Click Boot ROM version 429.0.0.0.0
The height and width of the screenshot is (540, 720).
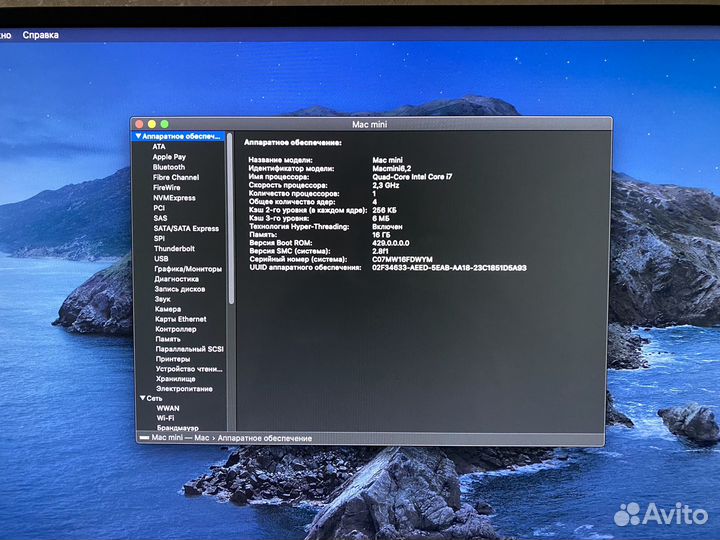[x=391, y=243]
